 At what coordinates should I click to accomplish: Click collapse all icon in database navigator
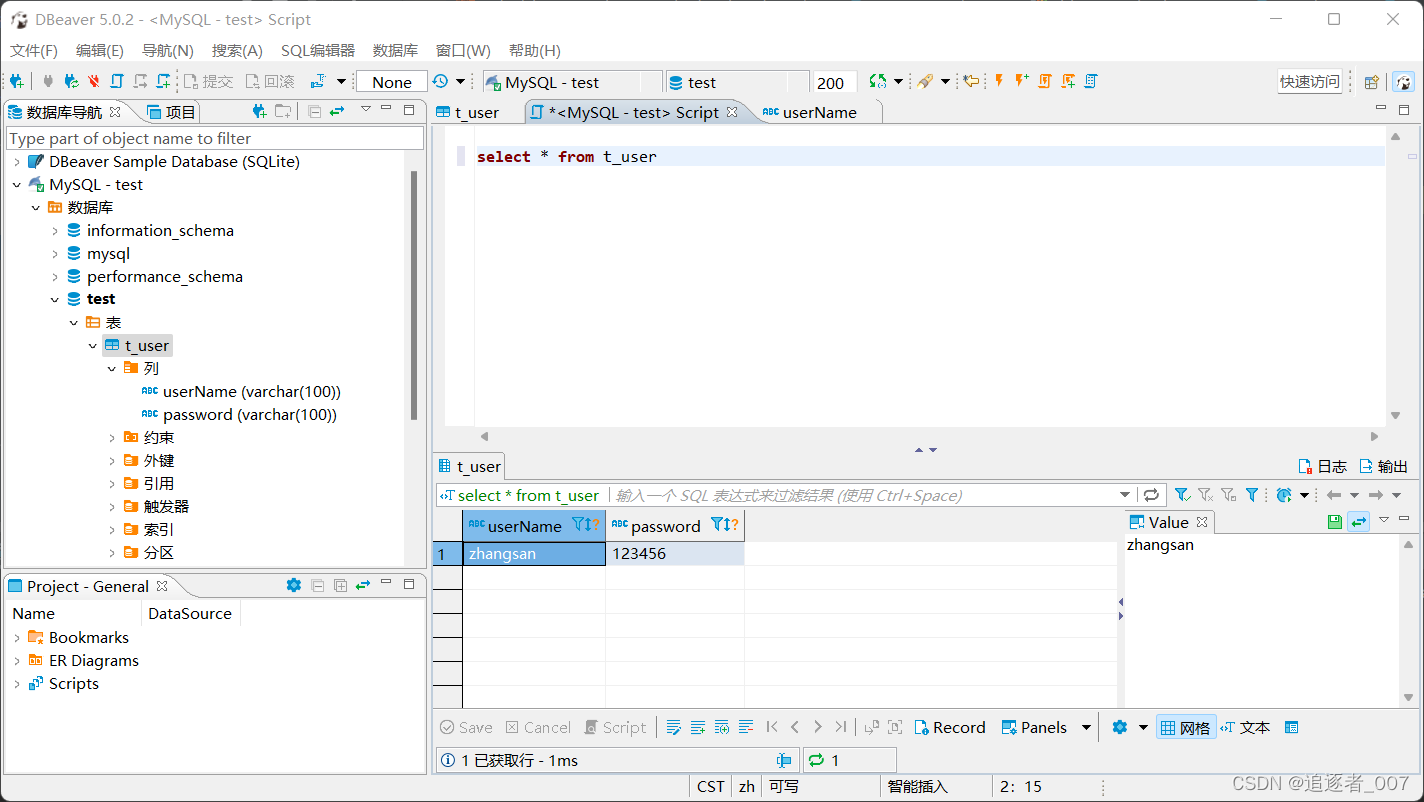coord(314,111)
